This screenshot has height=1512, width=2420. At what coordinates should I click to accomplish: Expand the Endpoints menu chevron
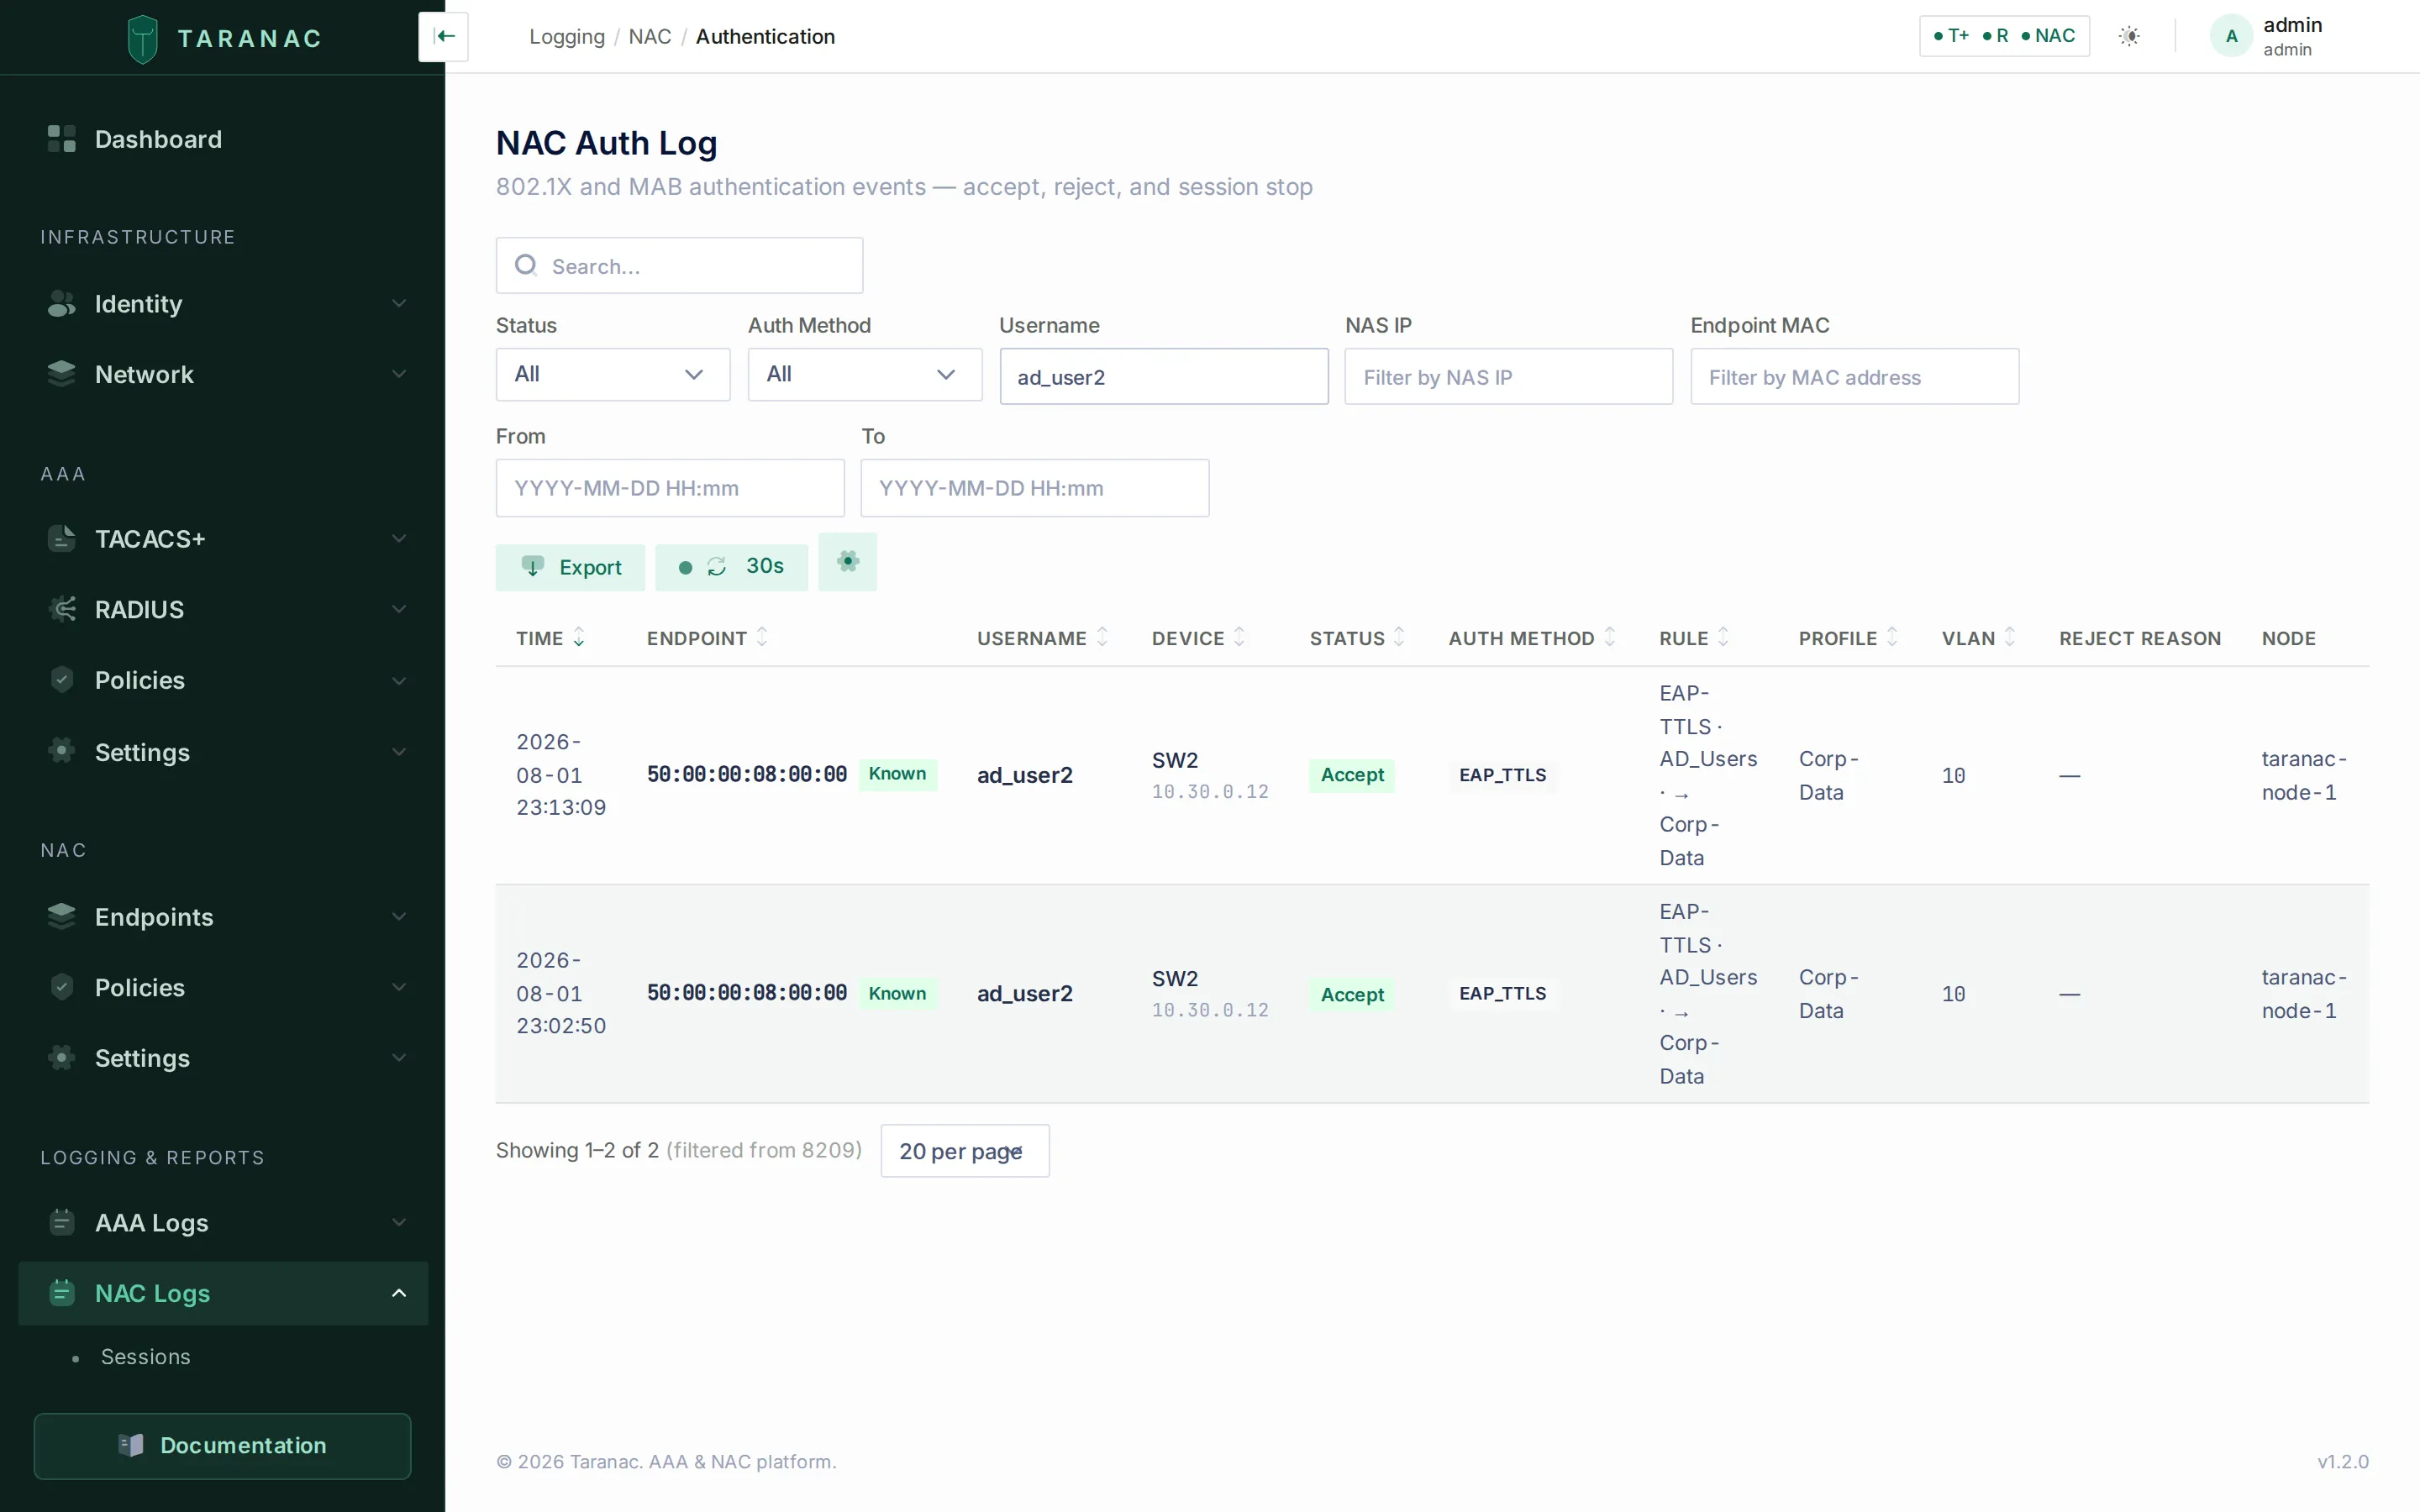[399, 916]
